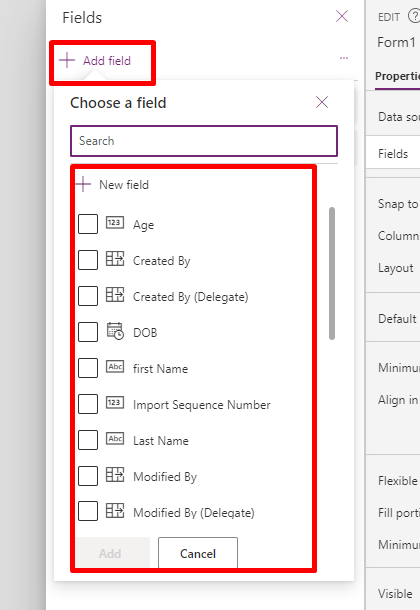
Task: Click the lookup icon beside Created By
Action: (x=115, y=258)
